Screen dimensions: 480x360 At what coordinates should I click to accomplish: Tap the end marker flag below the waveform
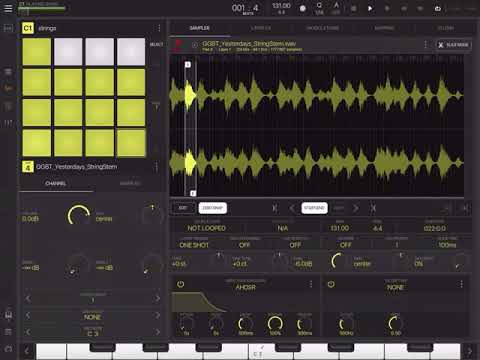(193, 193)
